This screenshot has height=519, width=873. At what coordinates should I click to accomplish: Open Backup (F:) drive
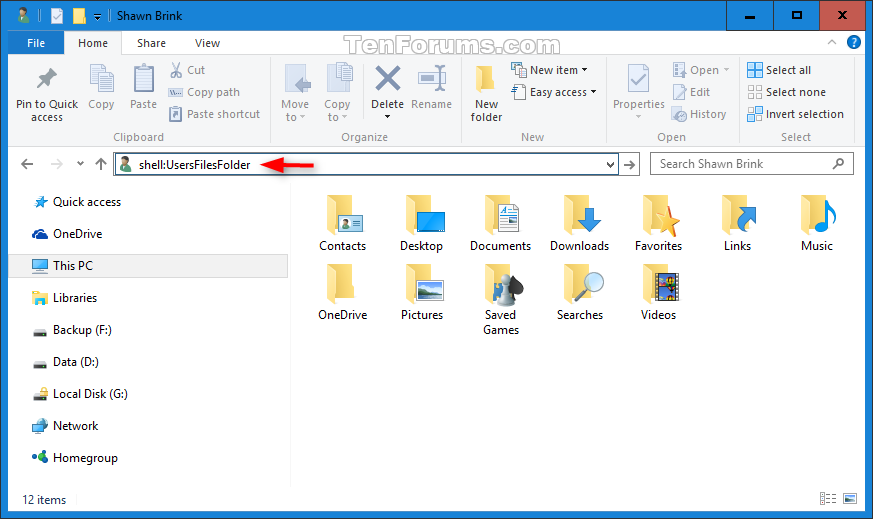(x=72, y=330)
